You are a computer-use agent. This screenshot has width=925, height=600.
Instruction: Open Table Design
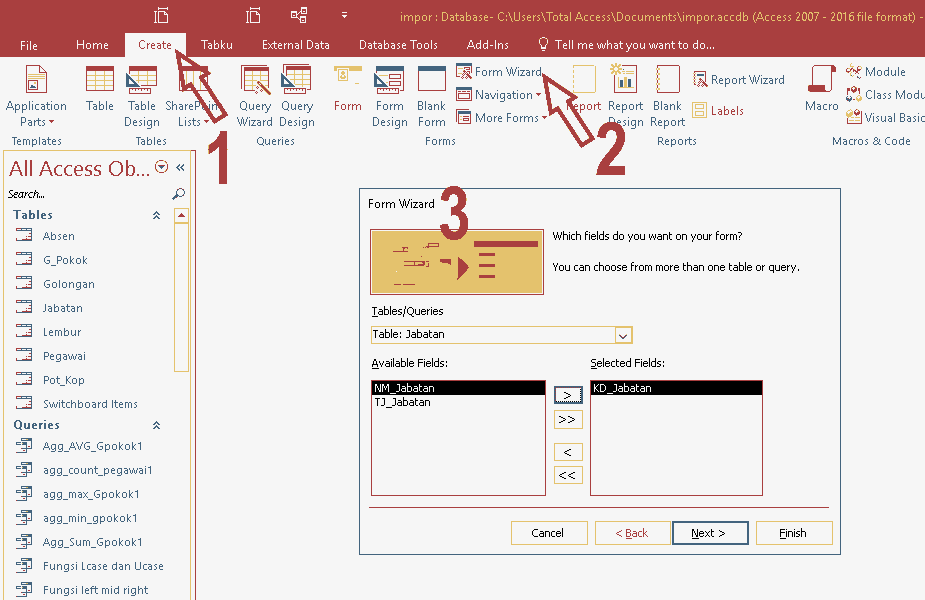(x=141, y=95)
